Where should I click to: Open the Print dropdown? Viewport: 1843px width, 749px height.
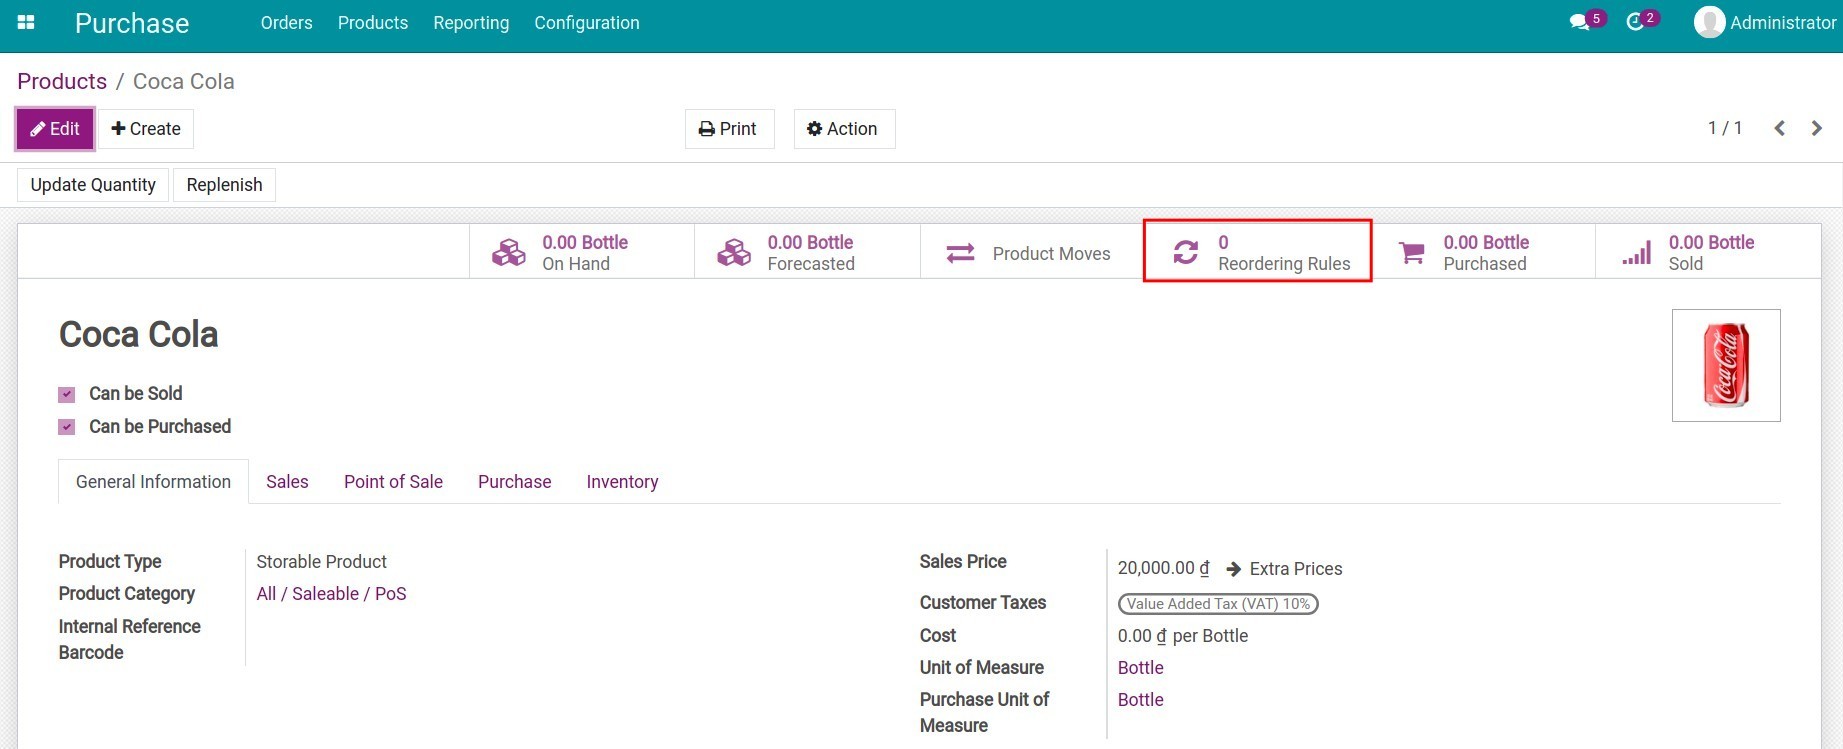click(x=729, y=129)
